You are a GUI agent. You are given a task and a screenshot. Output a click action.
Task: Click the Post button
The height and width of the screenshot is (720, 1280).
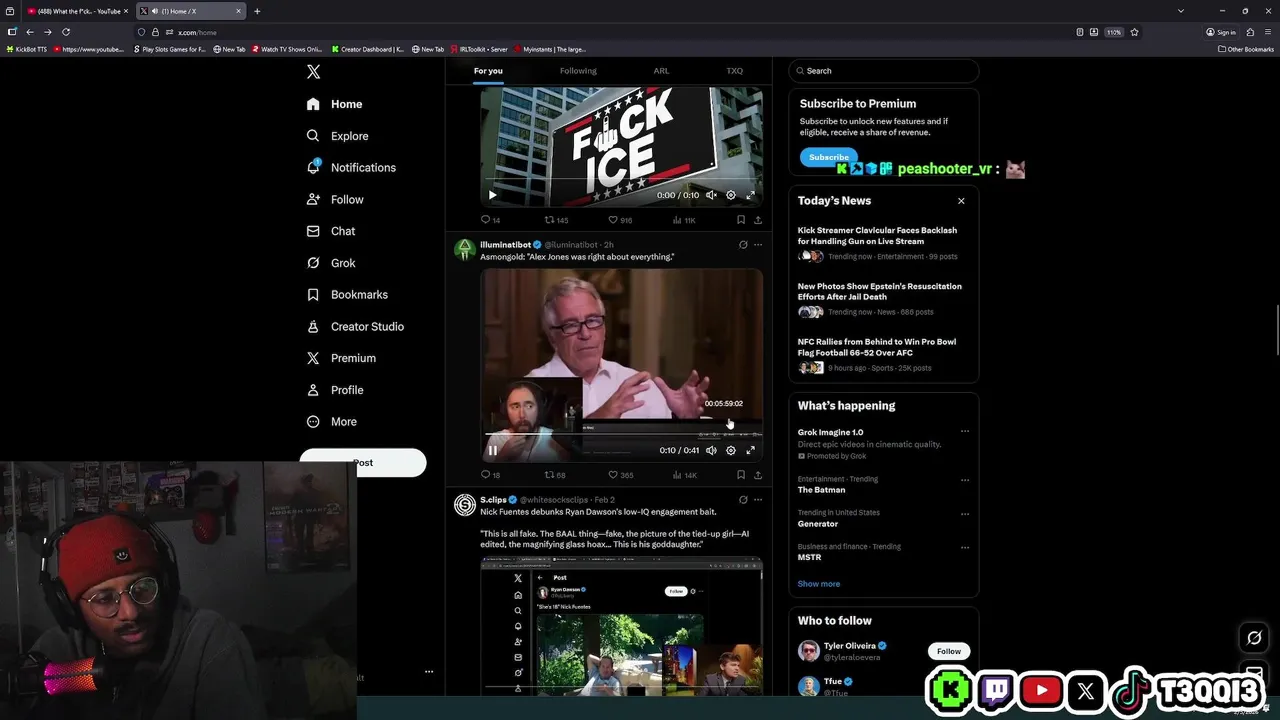[x=363, y=463]
